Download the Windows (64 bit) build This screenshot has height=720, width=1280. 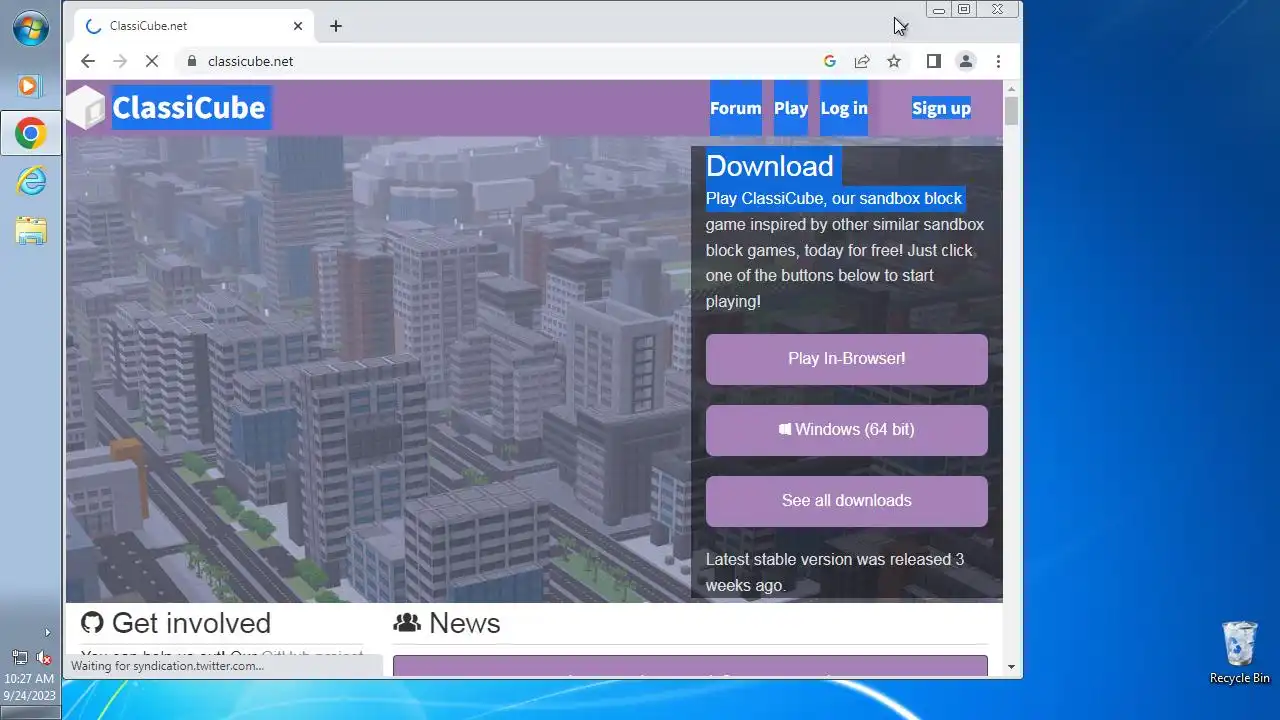tap(846, 429)
